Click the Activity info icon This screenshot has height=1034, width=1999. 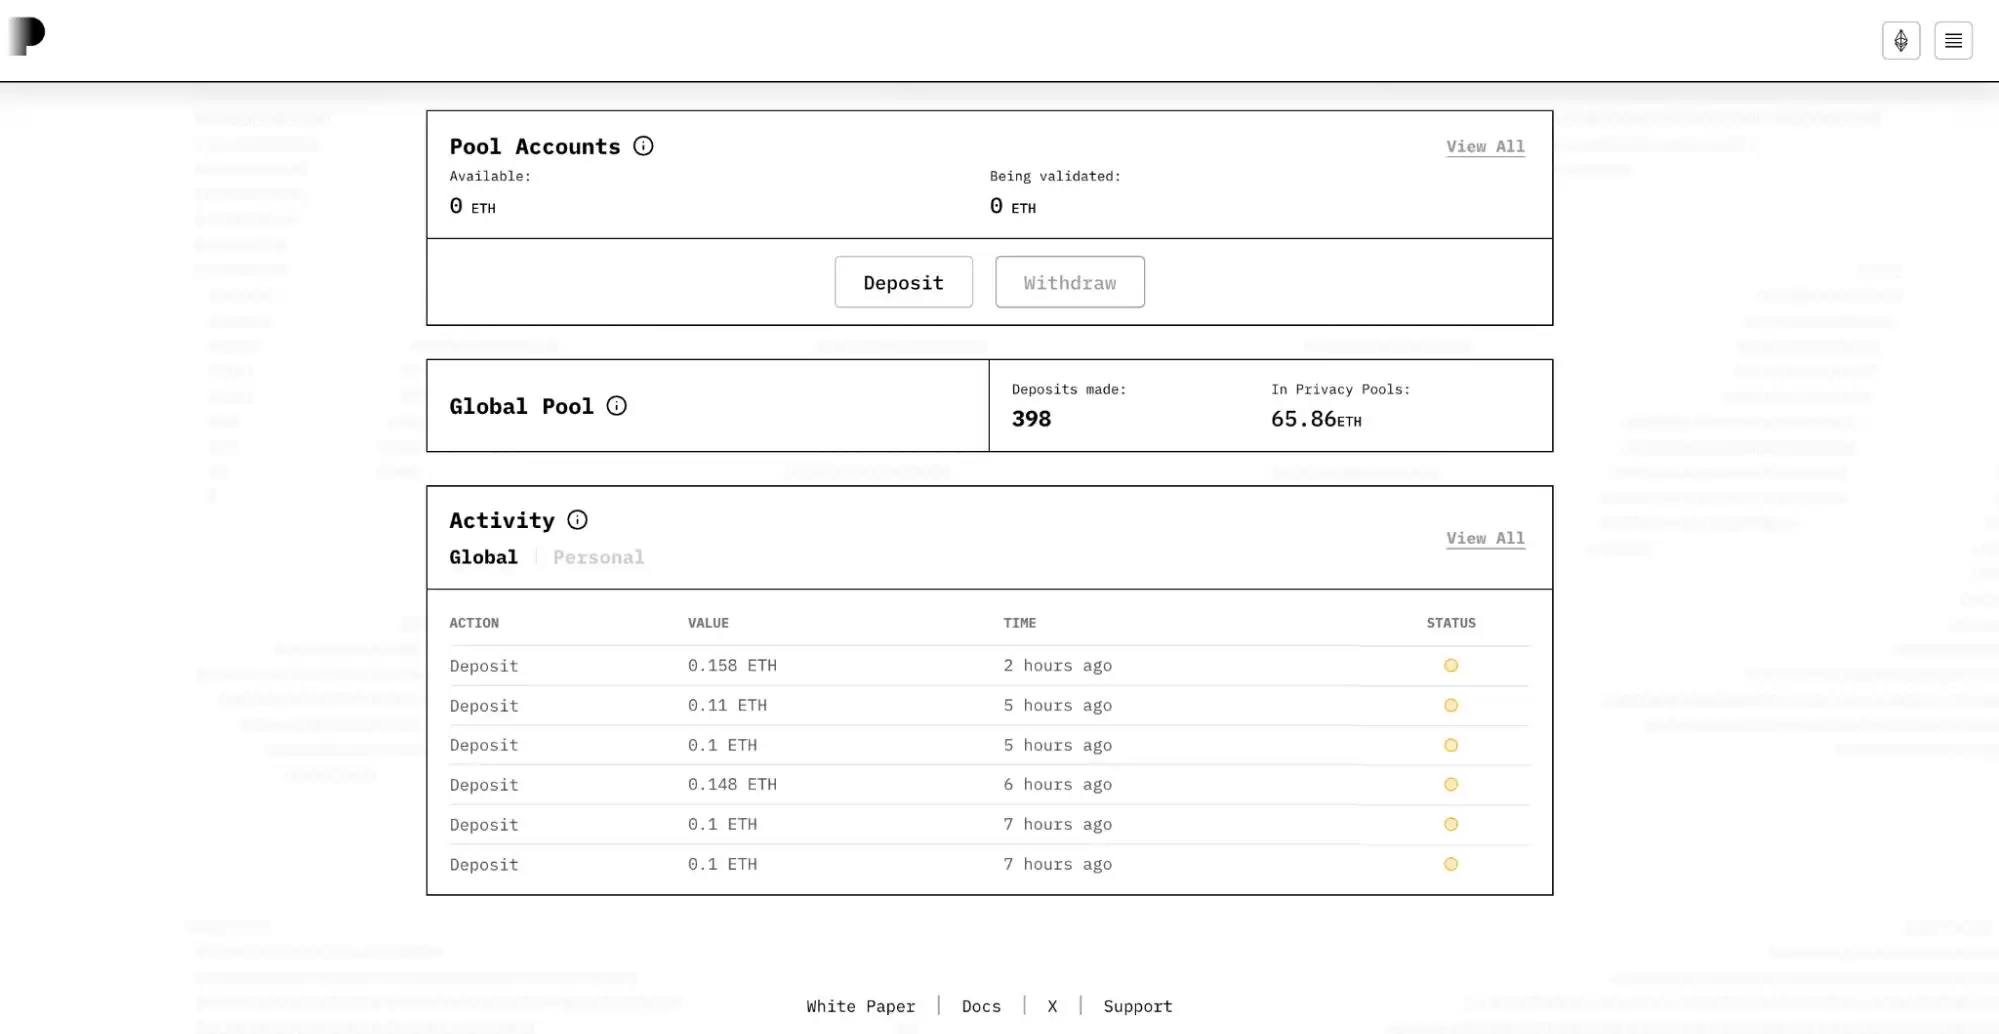pyautogui.click(x=577, y=520)
